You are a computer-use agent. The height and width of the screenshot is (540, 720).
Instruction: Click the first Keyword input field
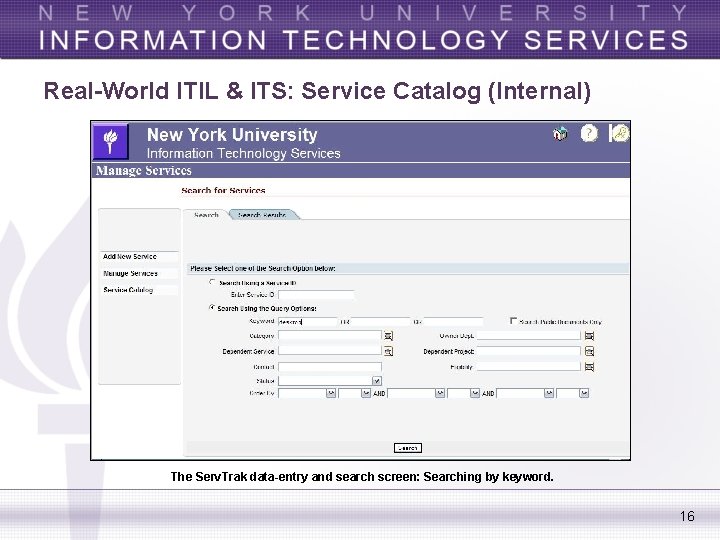pos(307,321)
